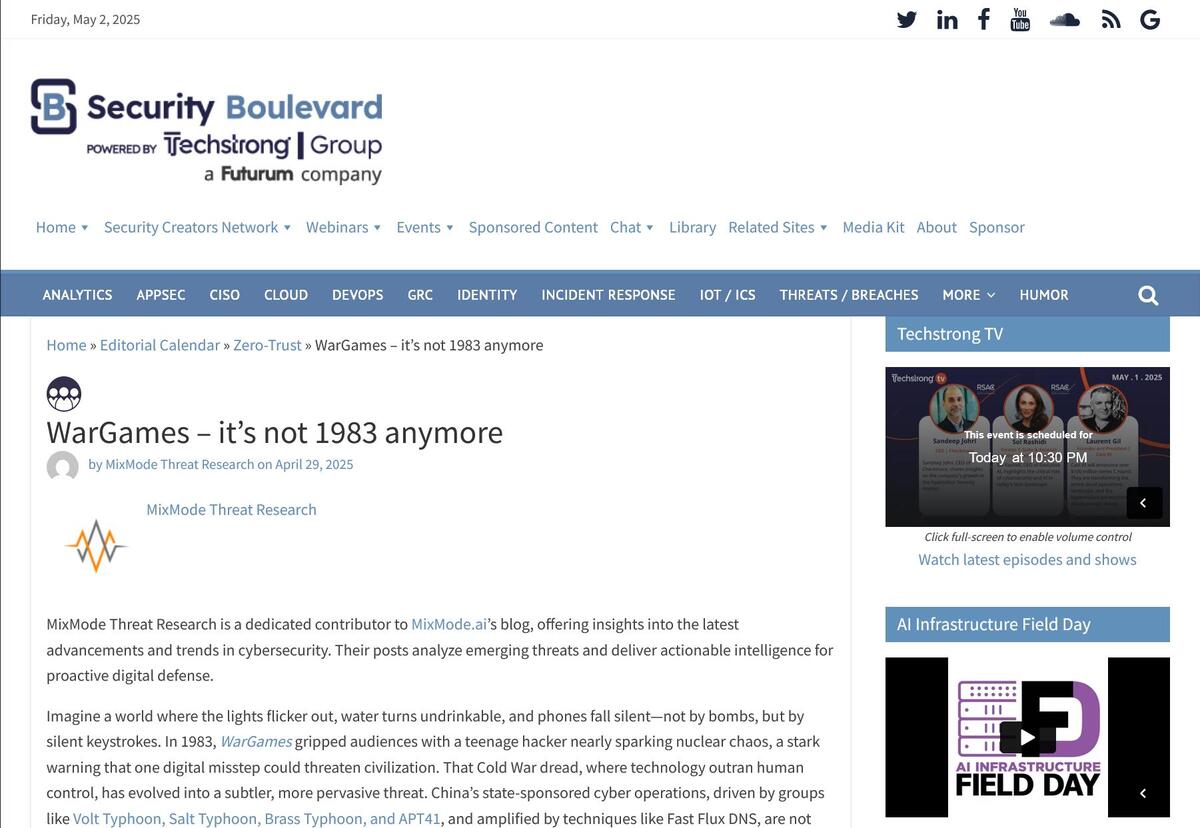1200x828 pixels.
Task: Open the Library menu item
Action: tap(692, 227)
